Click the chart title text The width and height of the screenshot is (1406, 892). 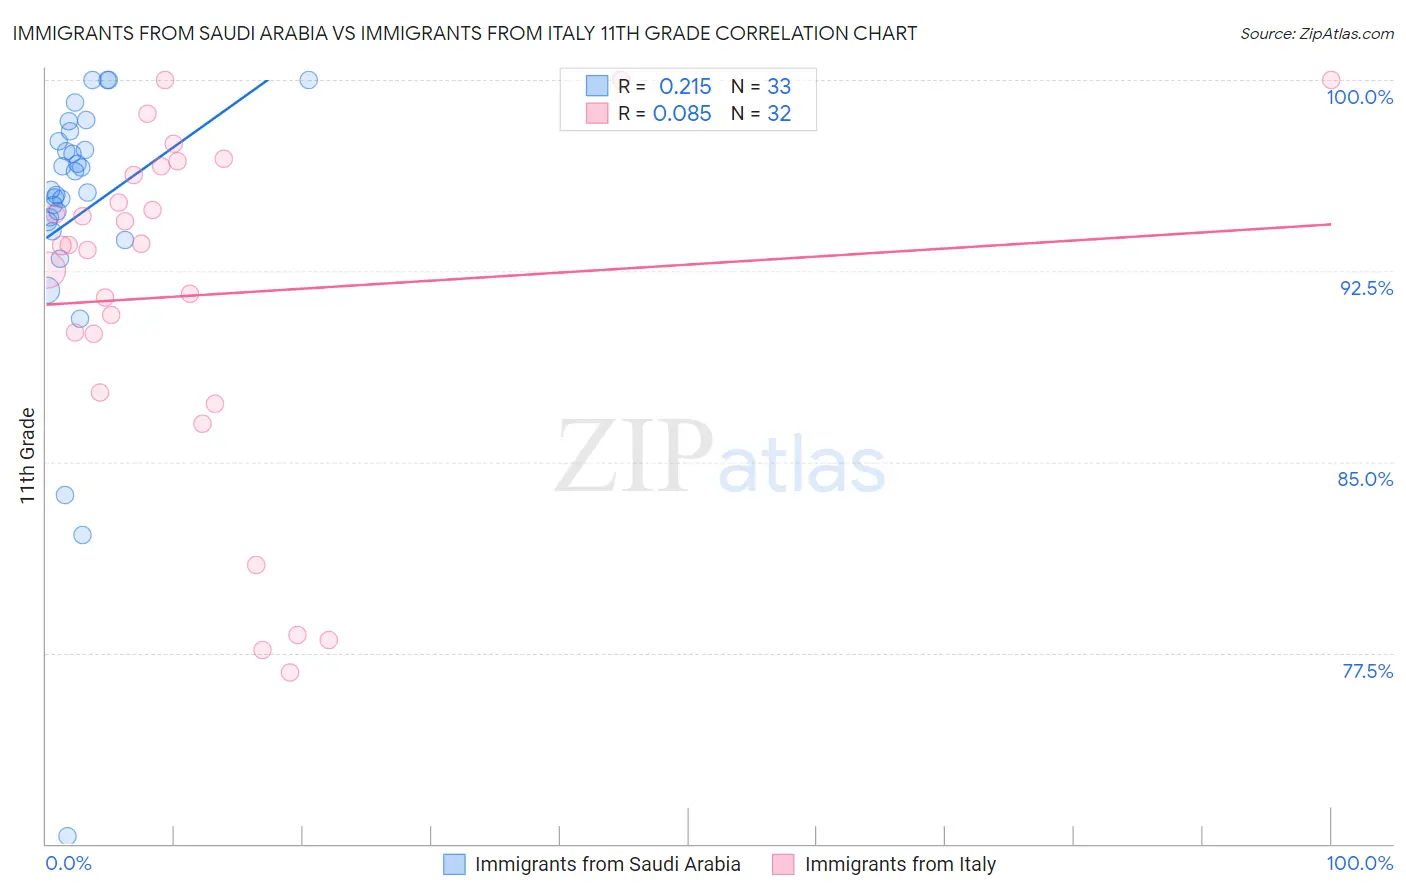click(x=465, y=34)
